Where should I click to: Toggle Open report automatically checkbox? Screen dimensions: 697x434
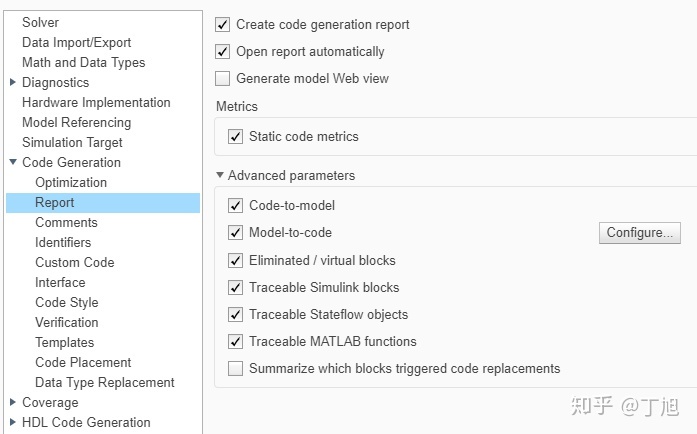(x=223, y=51)
